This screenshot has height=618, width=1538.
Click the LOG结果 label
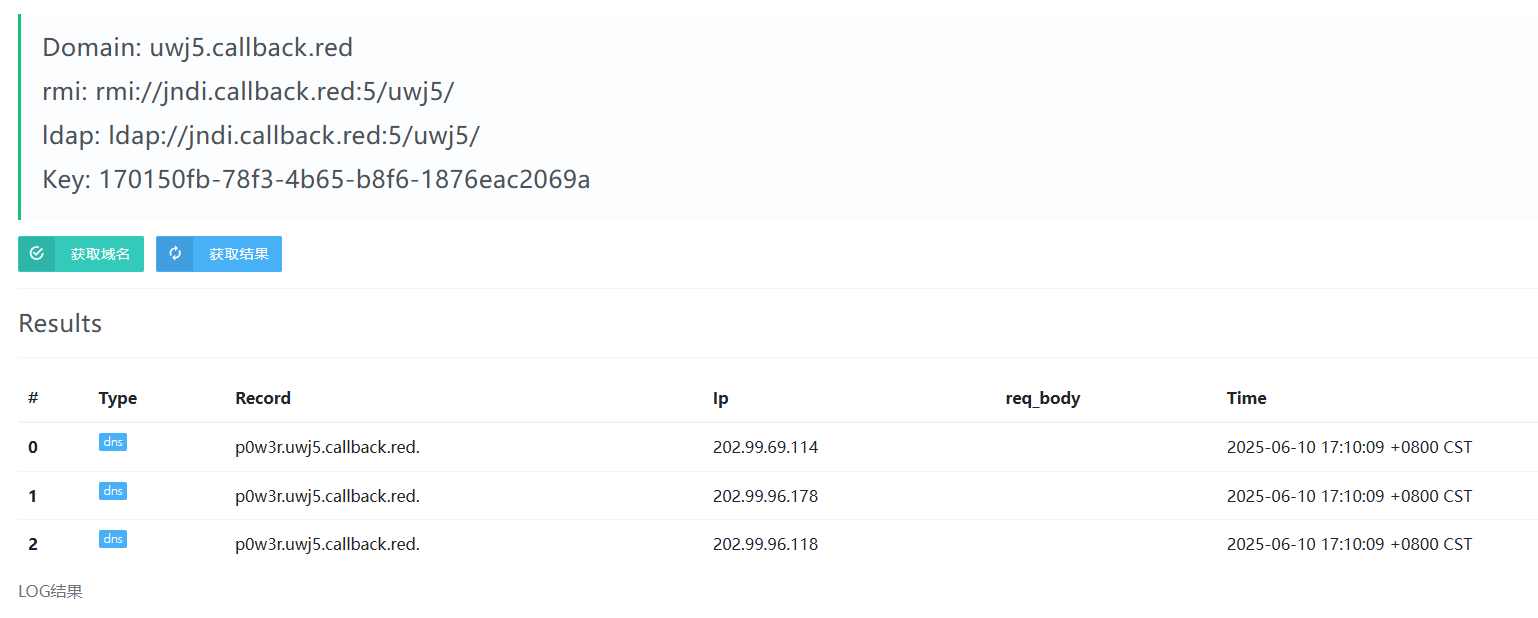coord(50,591)
